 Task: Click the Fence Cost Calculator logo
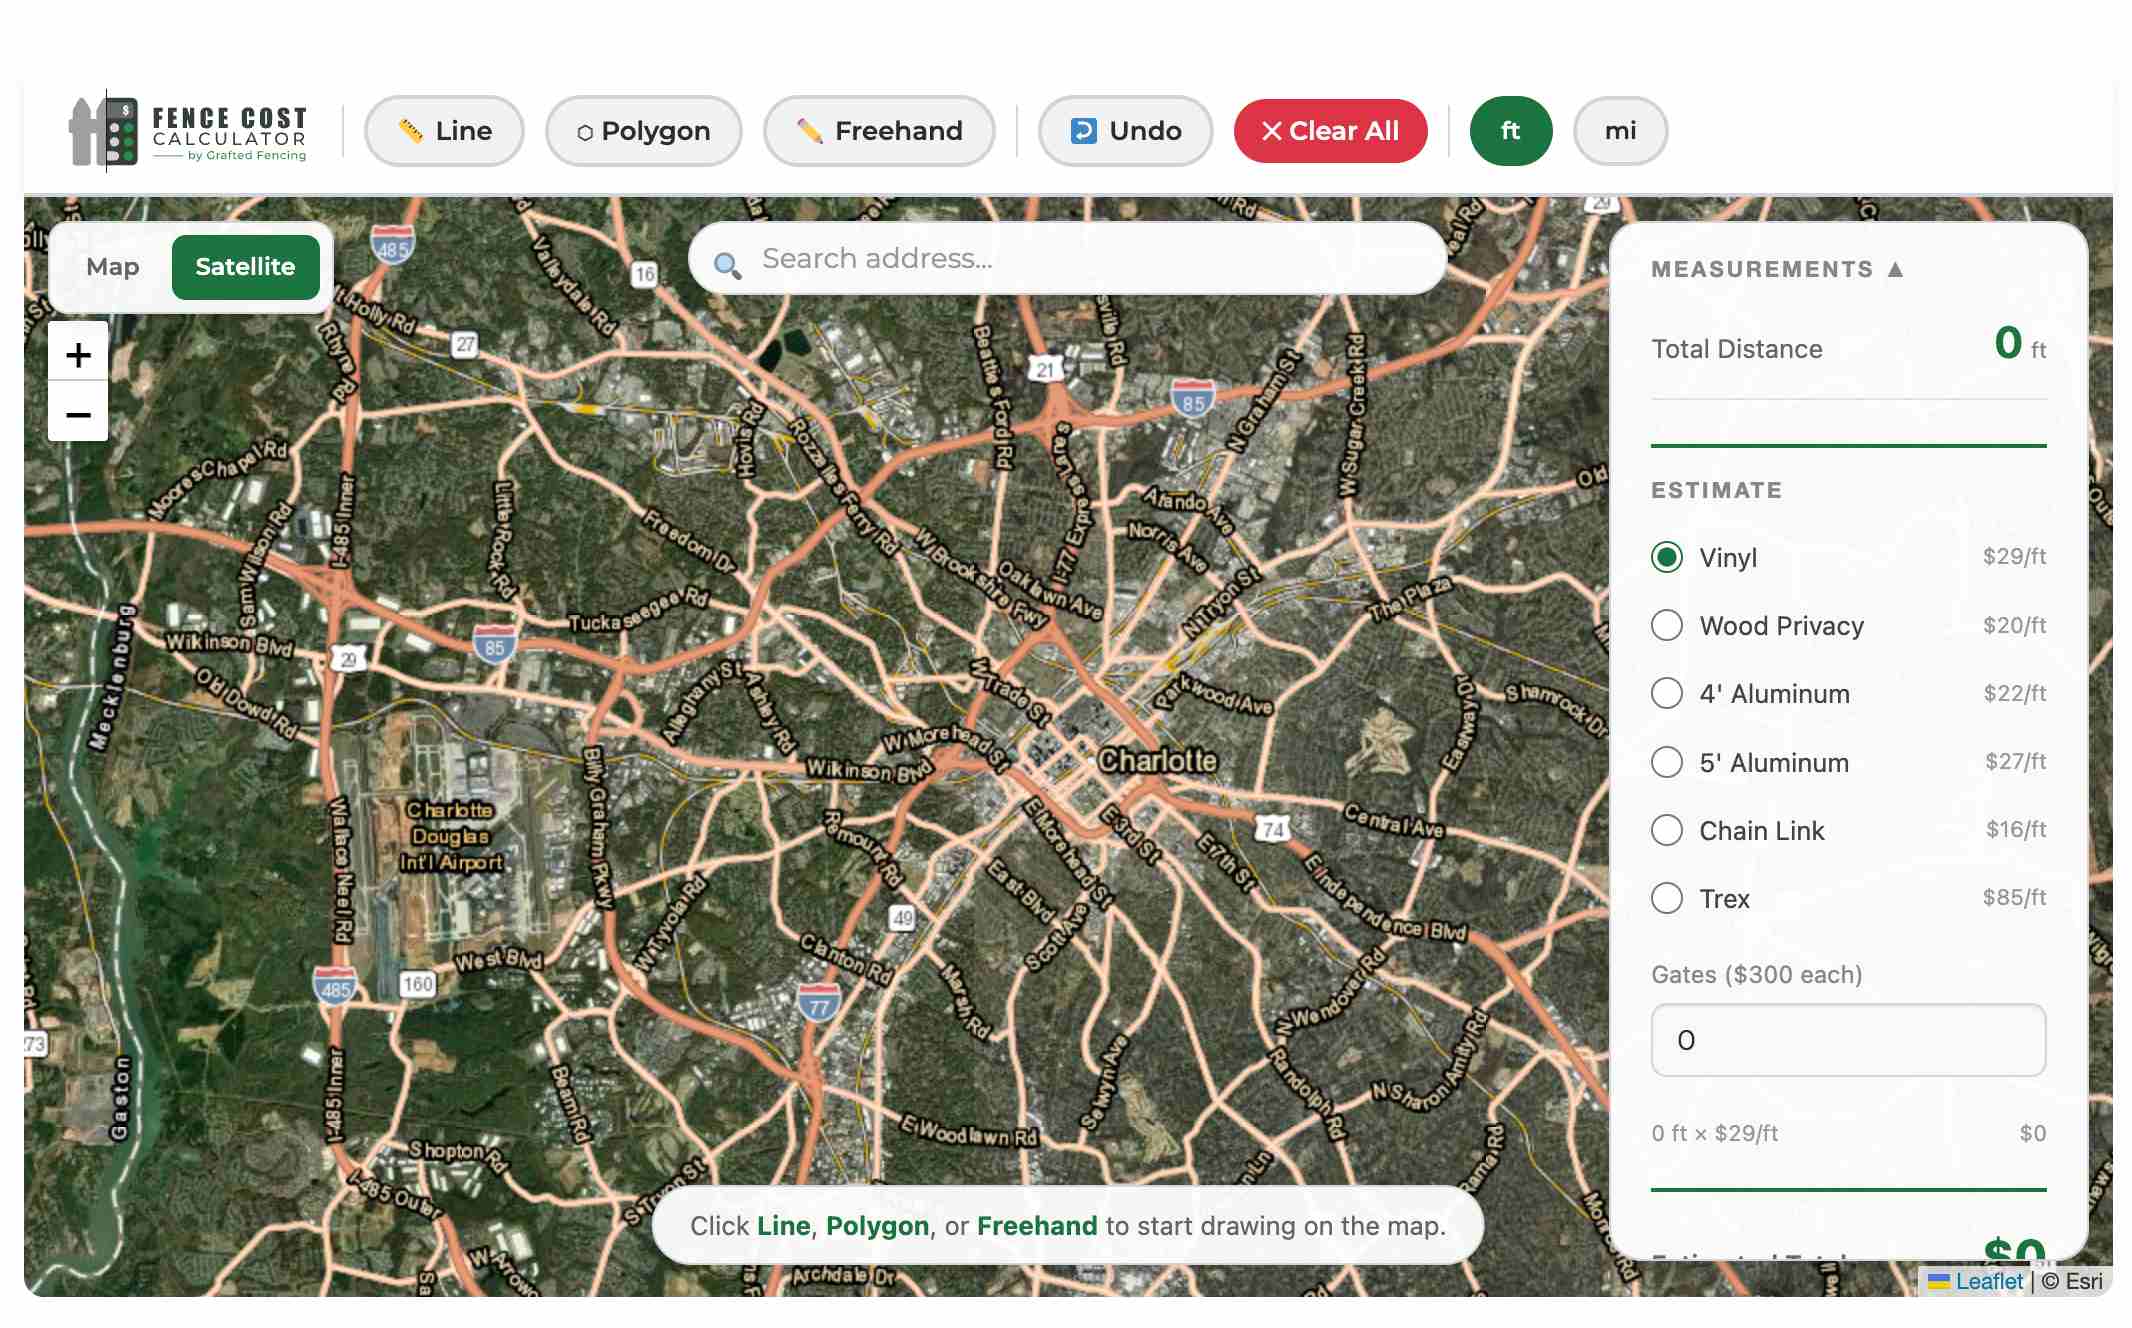pyautogui.click(x=188, y=131)
